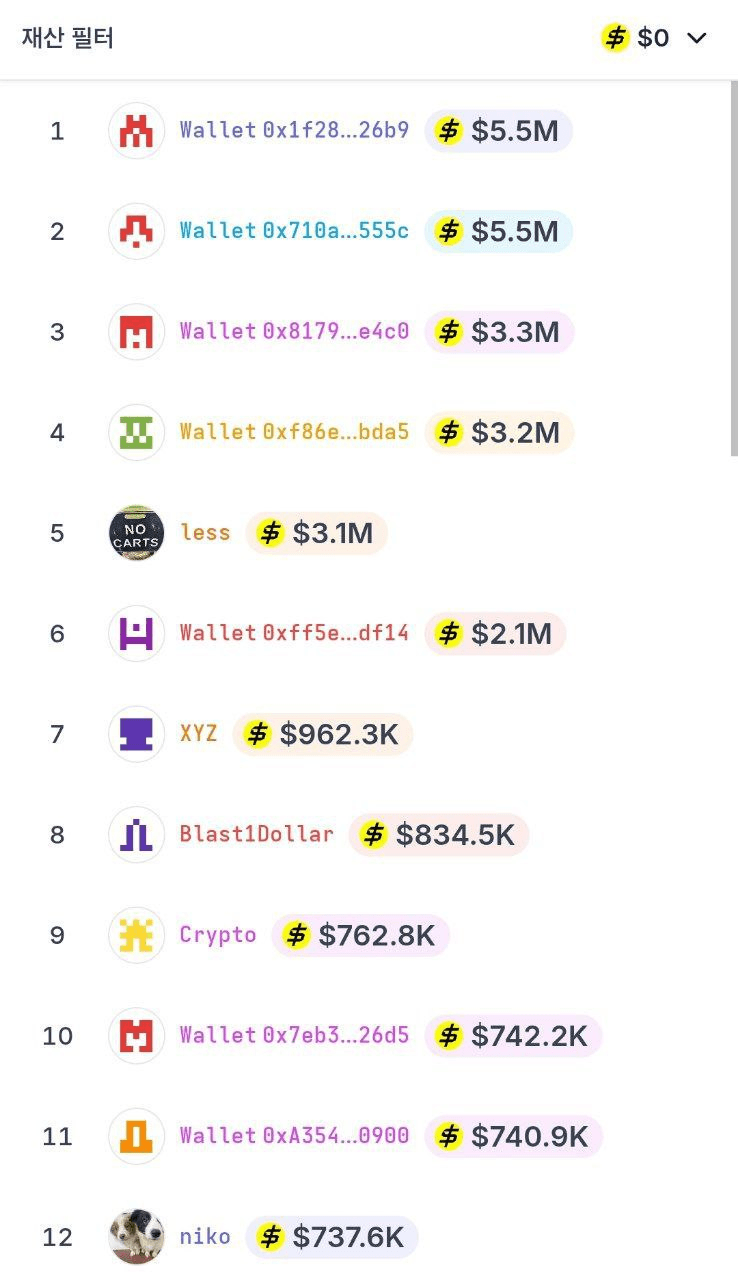Open niko's dog photo avatar
Viewport: 738px width, 1280px height.
coord(136,1237)
